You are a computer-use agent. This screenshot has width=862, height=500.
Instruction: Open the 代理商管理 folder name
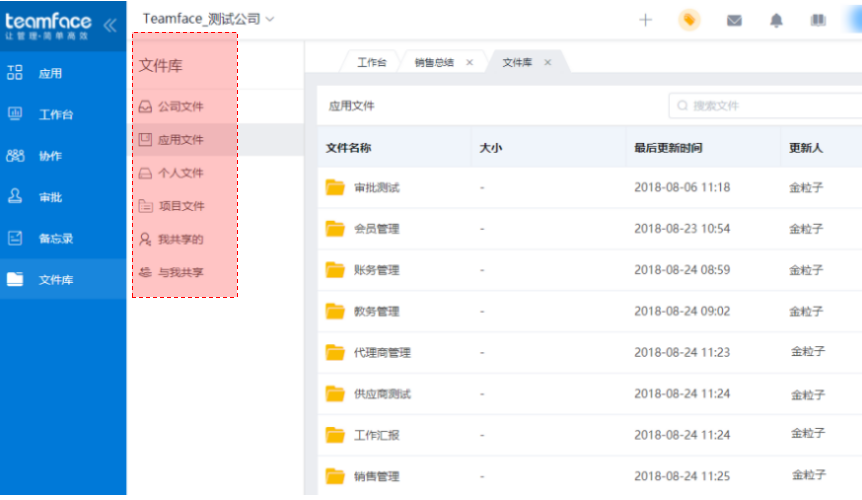click(x=382, y=352)
